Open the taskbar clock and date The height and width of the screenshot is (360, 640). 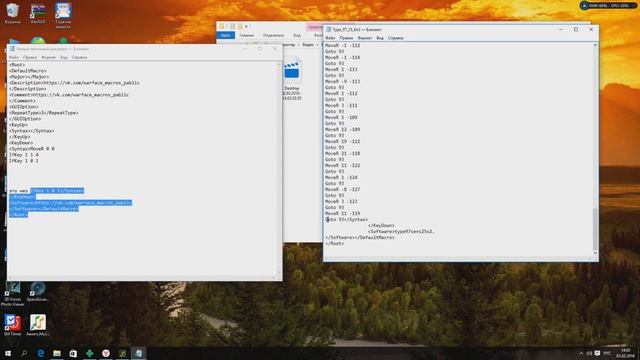(625, 353)
